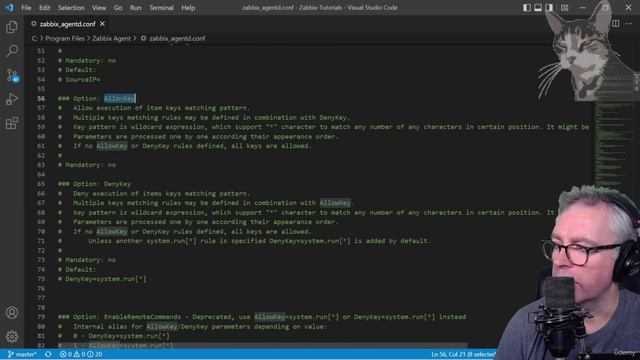Click highlighted AllowKey on line 61
Image resolution: width=640 pixels, height=360 pixels.
click(112, 146)
